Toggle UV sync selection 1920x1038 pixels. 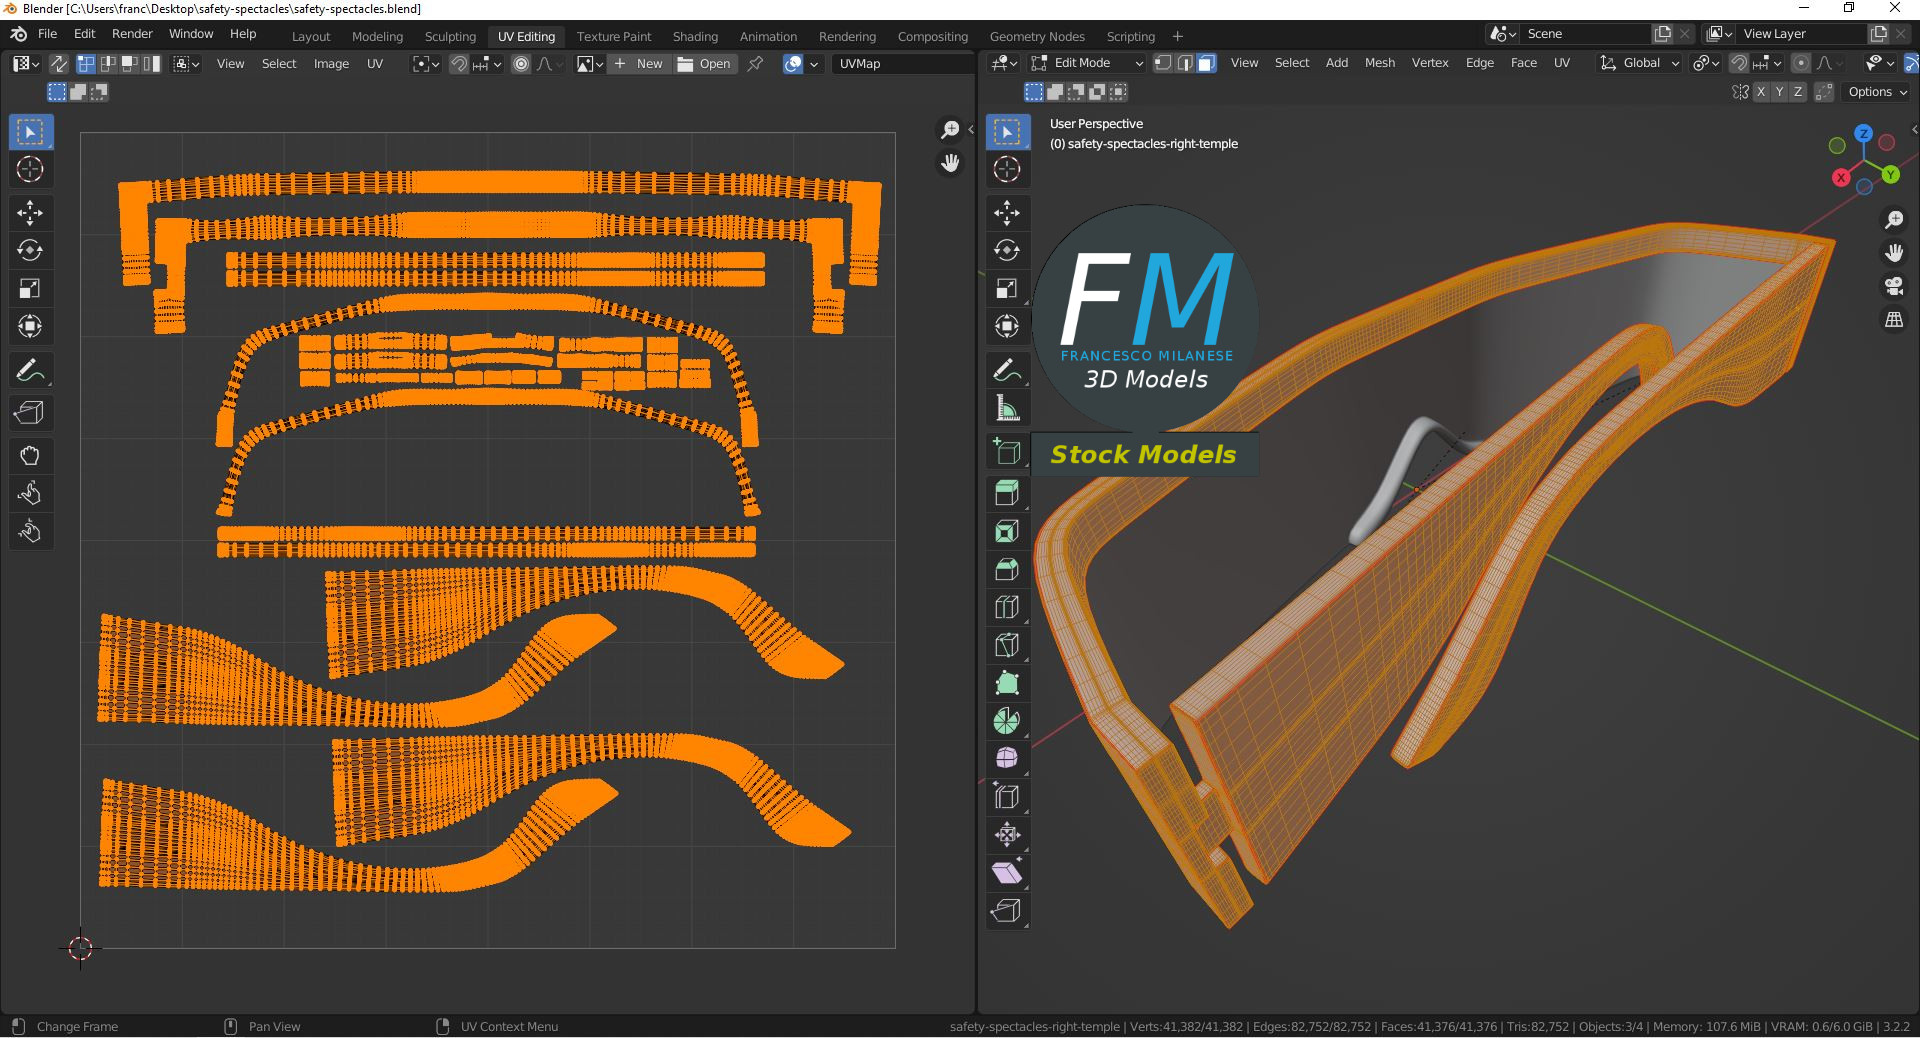click(59, 64)
